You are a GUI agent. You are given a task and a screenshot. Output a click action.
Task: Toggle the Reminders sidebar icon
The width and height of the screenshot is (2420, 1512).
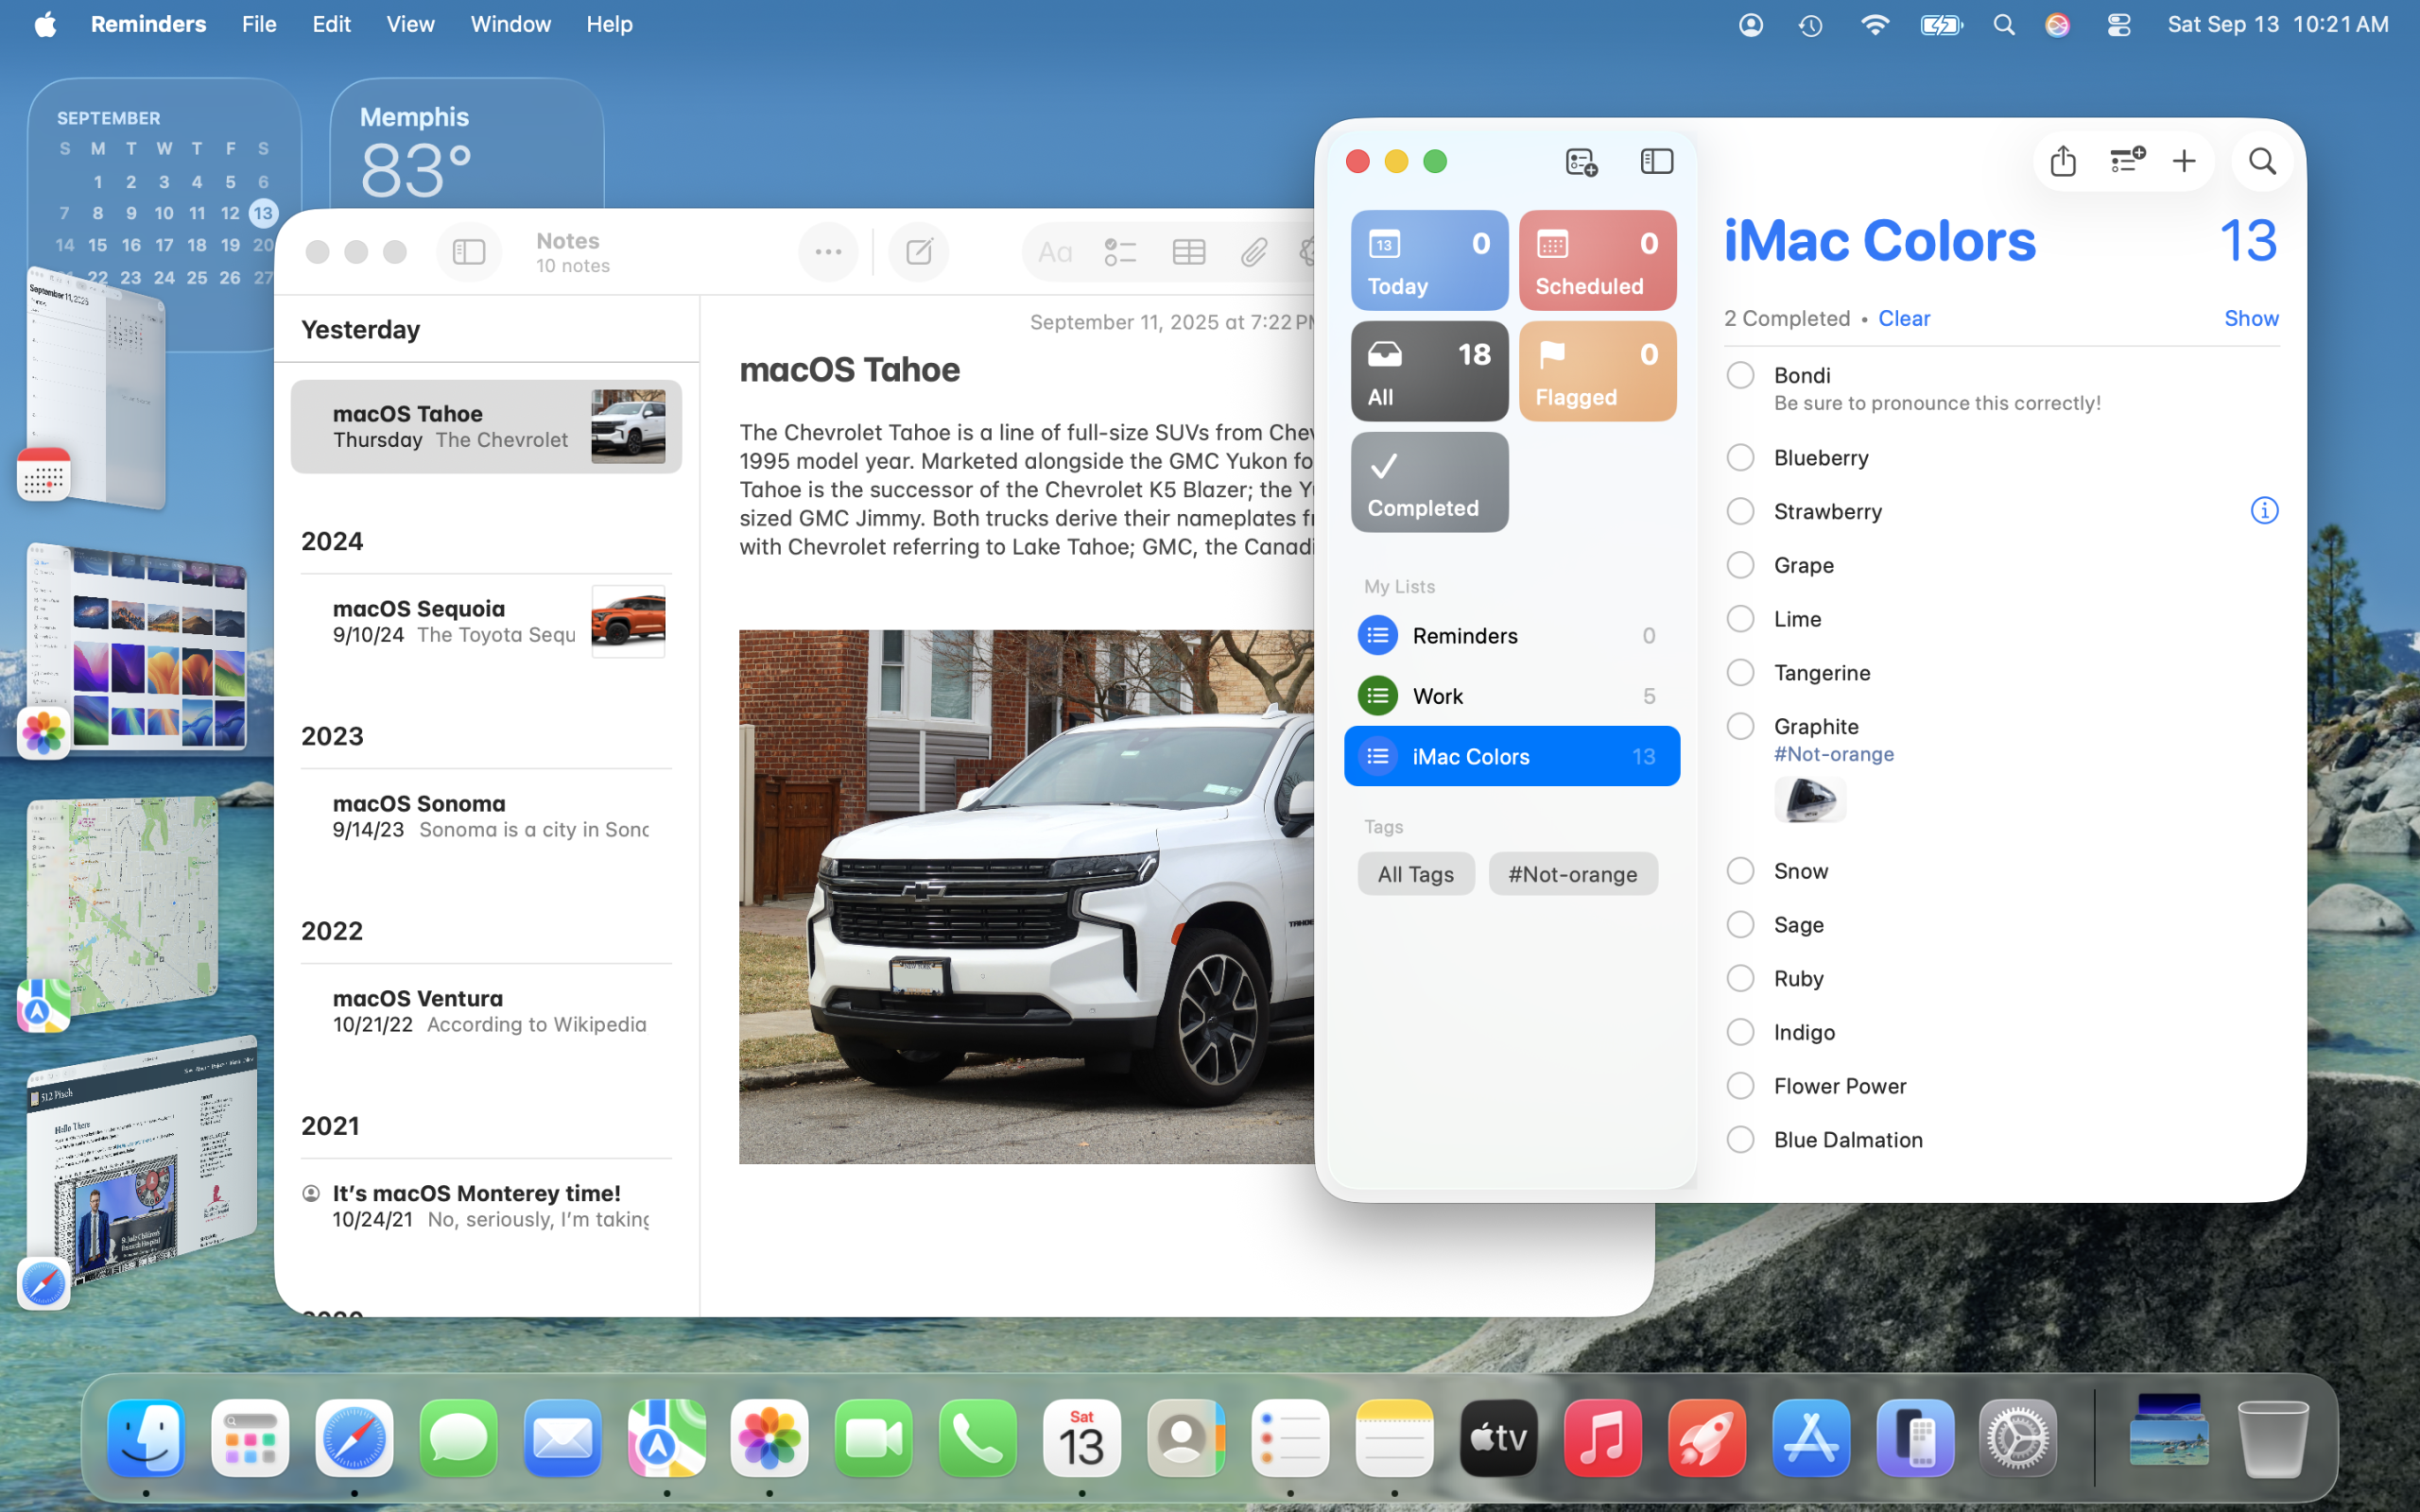[x=1657, y=161]
